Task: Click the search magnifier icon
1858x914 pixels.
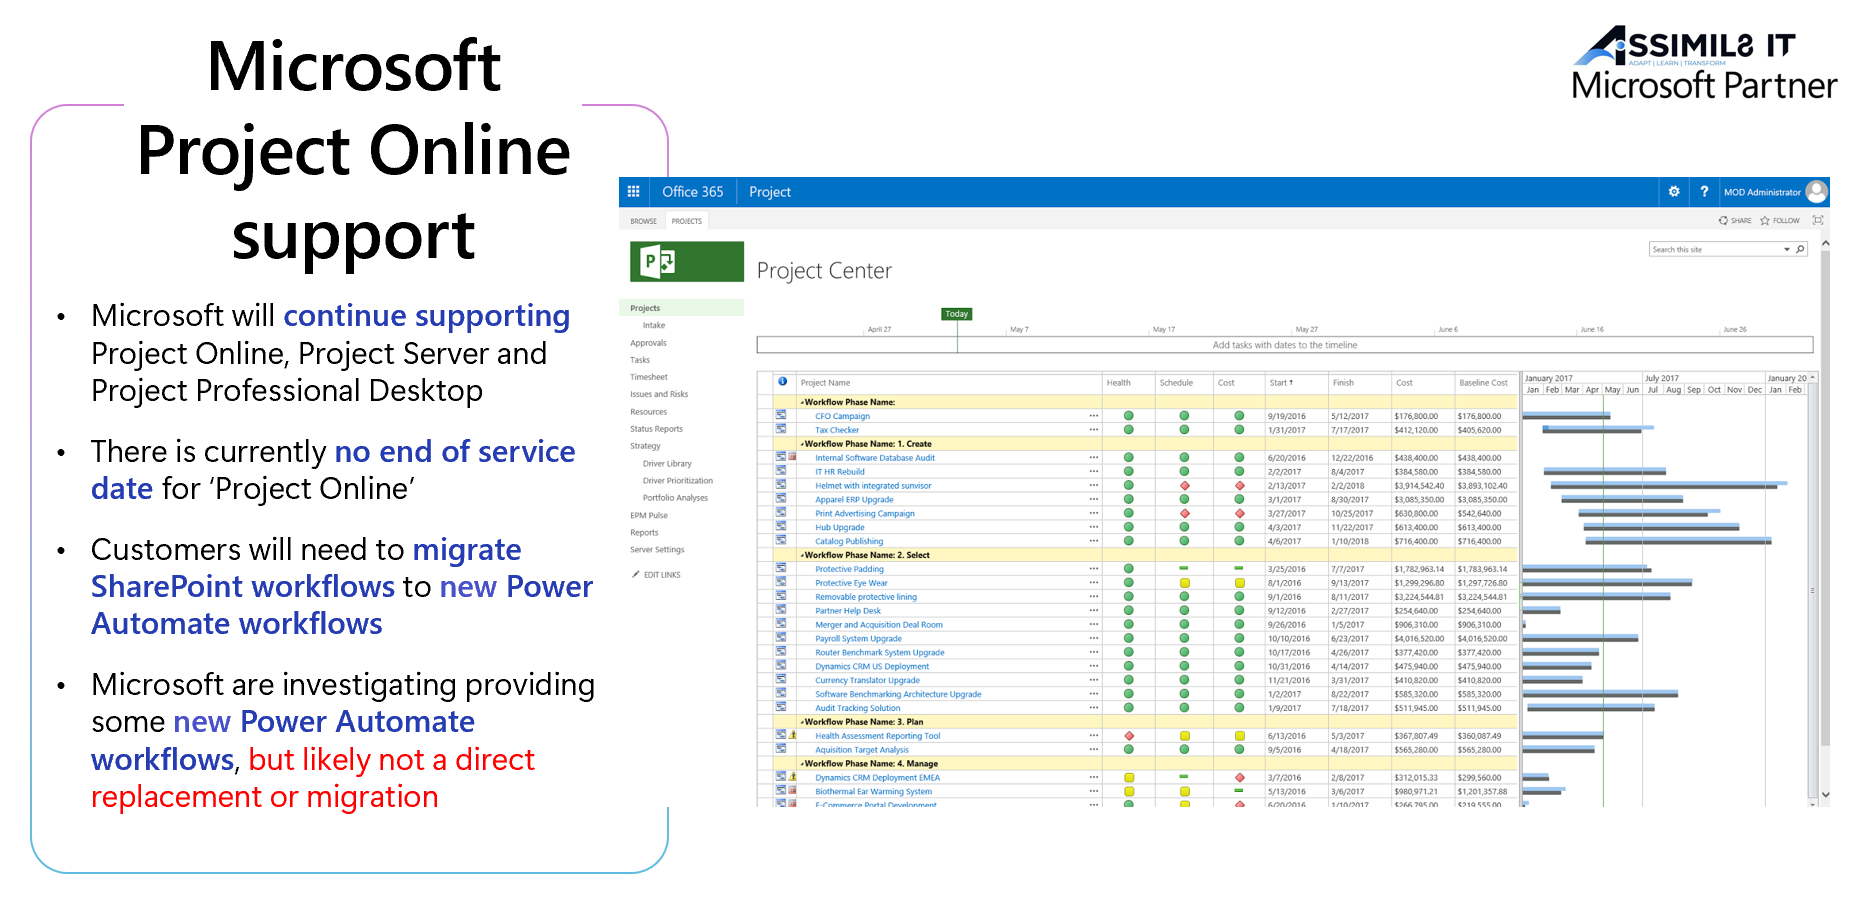Action: (1801, 249)
